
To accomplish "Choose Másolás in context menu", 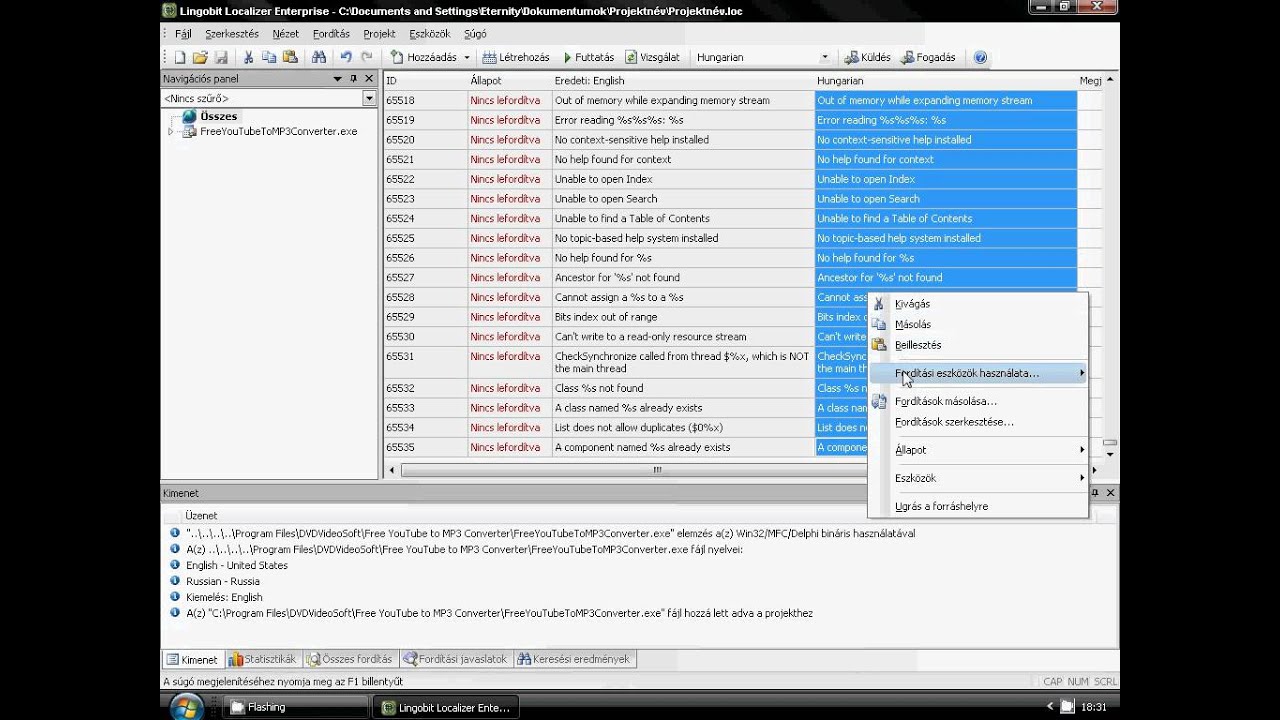I will click(978, 324).
